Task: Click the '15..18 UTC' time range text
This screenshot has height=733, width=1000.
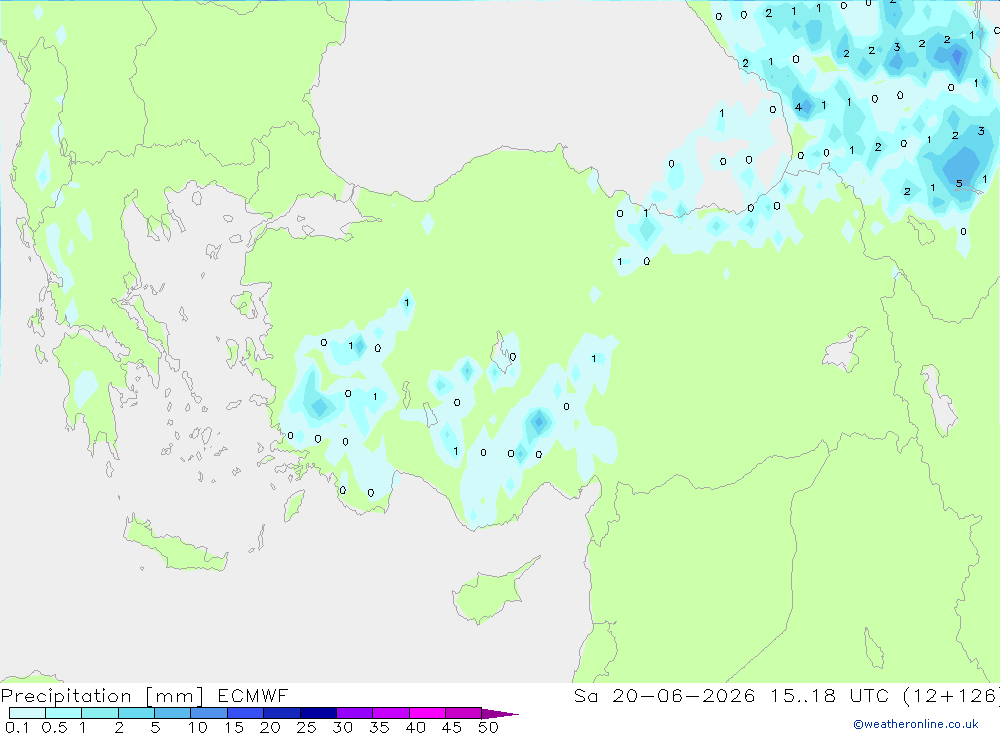Action: click(832, 695)
